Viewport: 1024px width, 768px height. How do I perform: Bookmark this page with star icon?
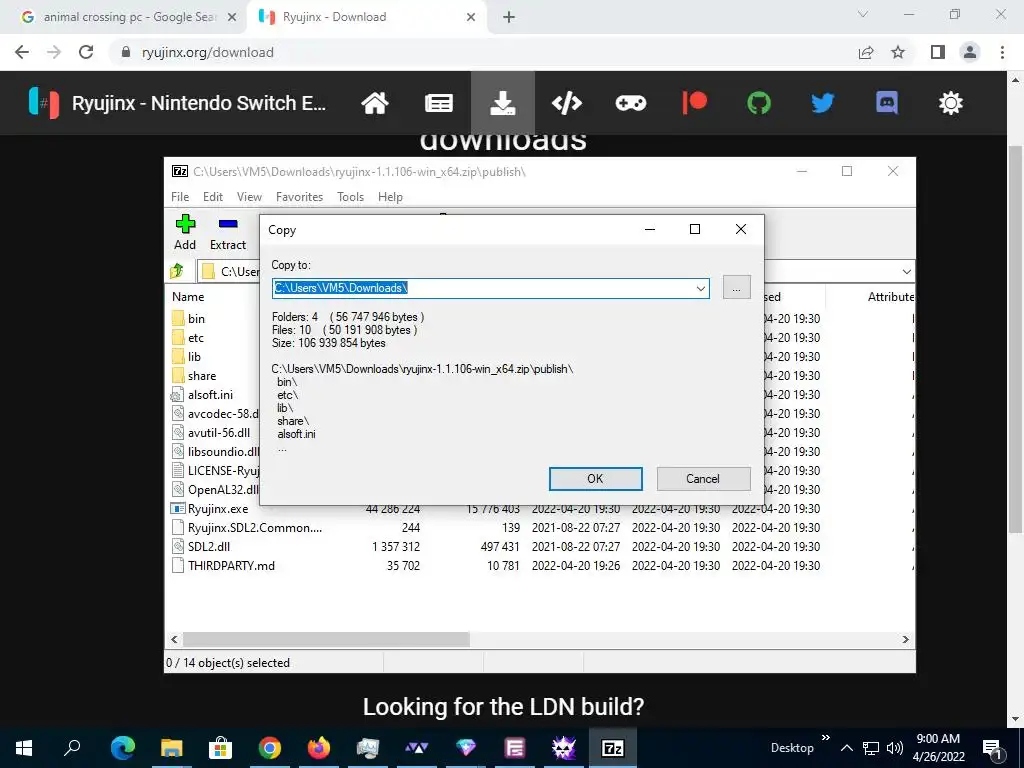point(898,52)
